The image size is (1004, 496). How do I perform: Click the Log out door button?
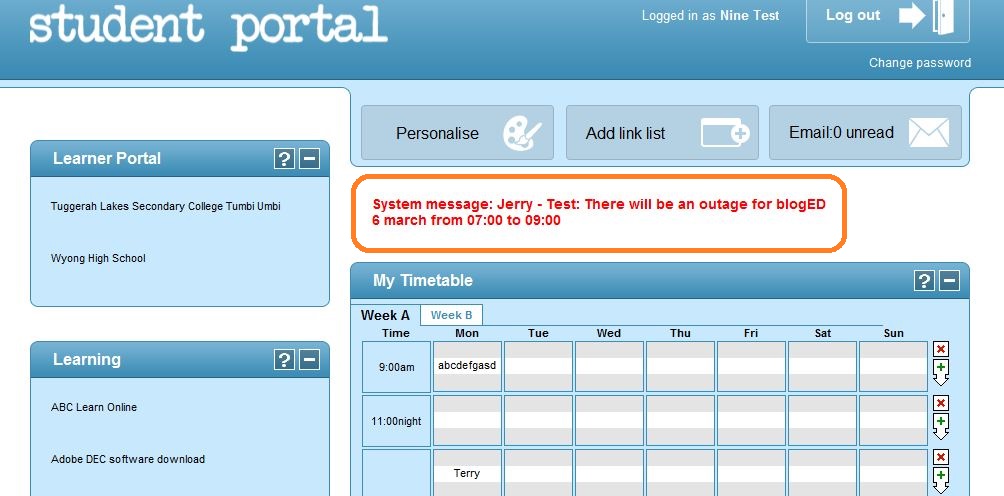point(887,17)
